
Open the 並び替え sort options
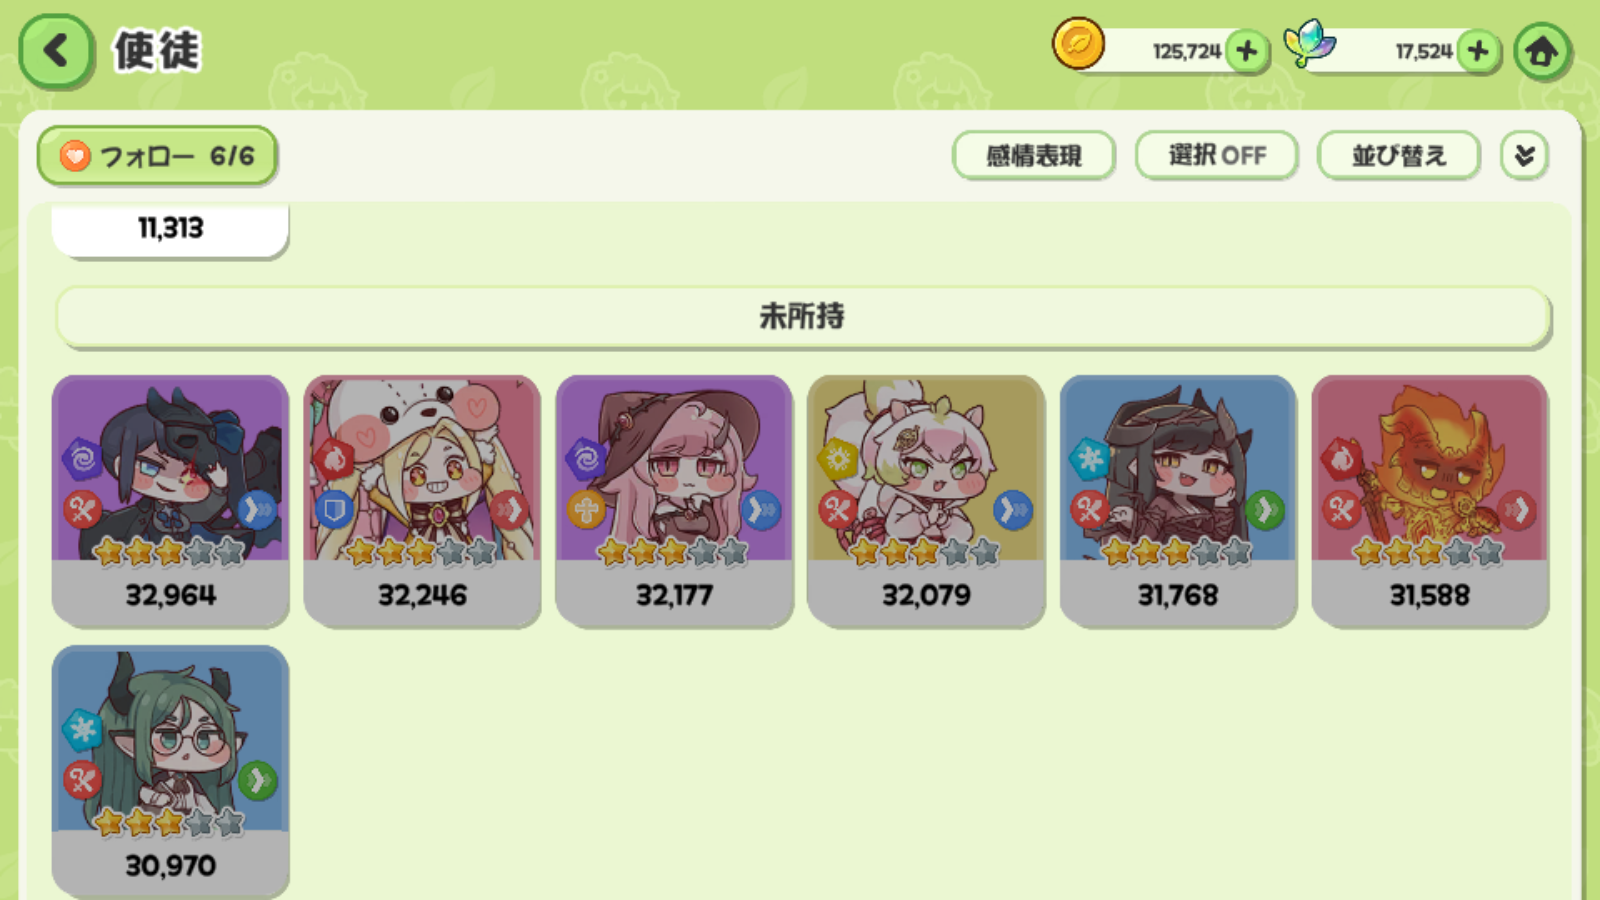[1398, 155]
